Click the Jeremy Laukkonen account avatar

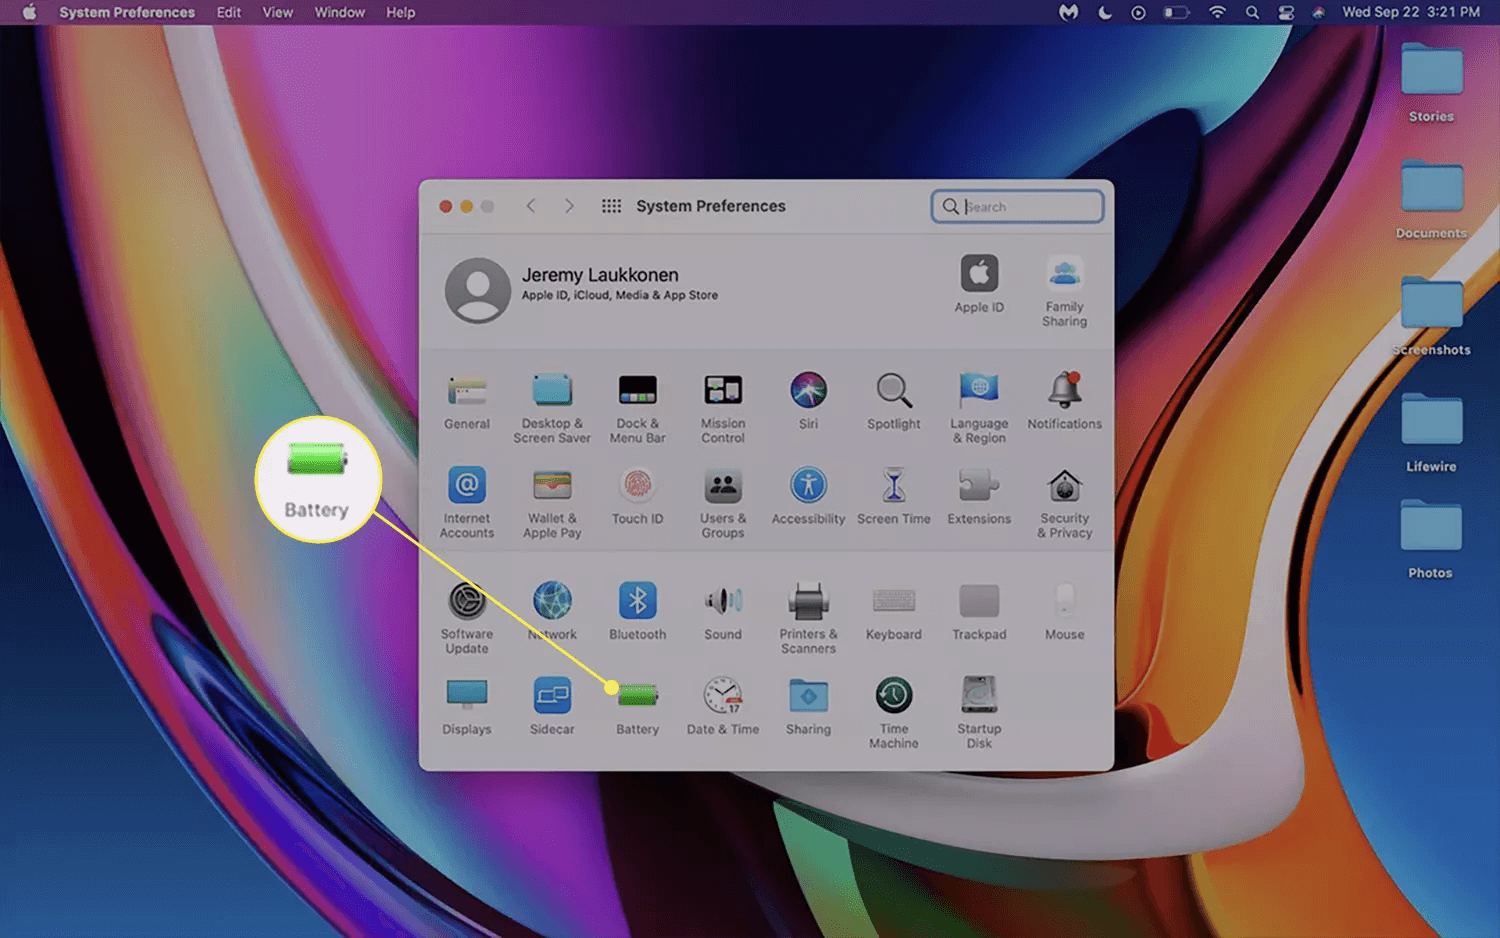[x=478, y=290]
